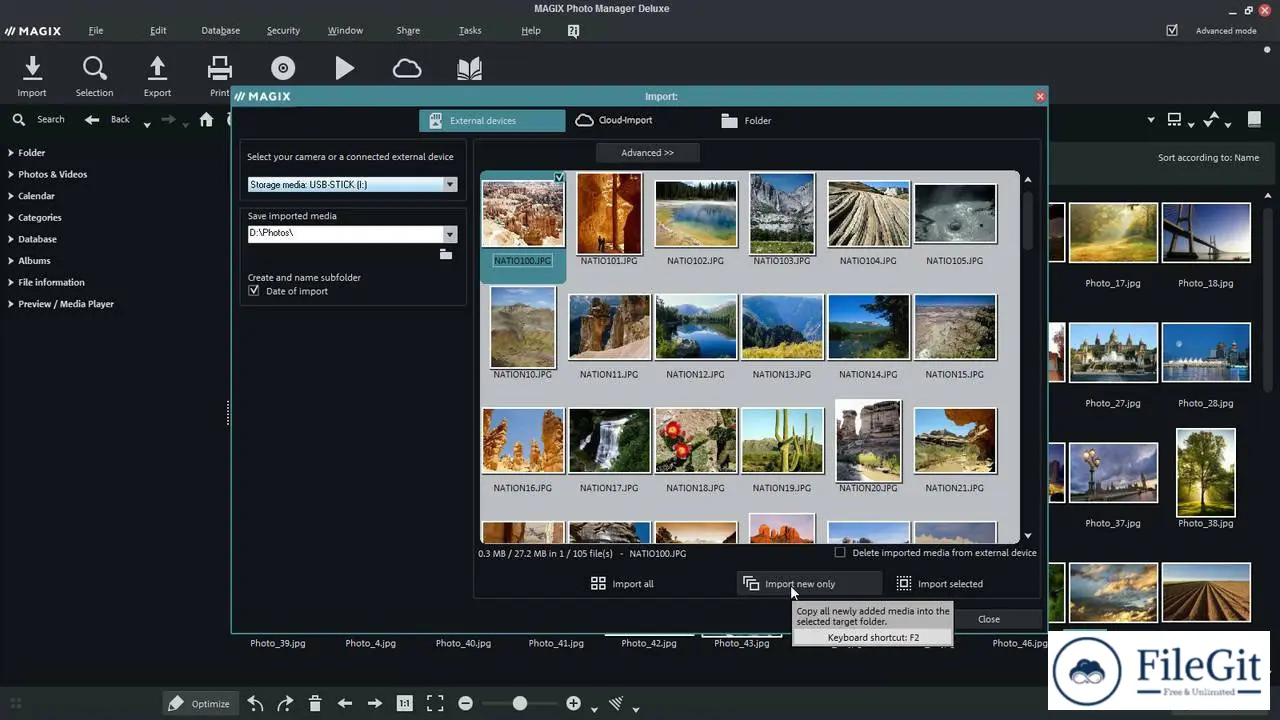1280x720 pixels.
Task: Open the File menu
Action: (x=96, y=31)
